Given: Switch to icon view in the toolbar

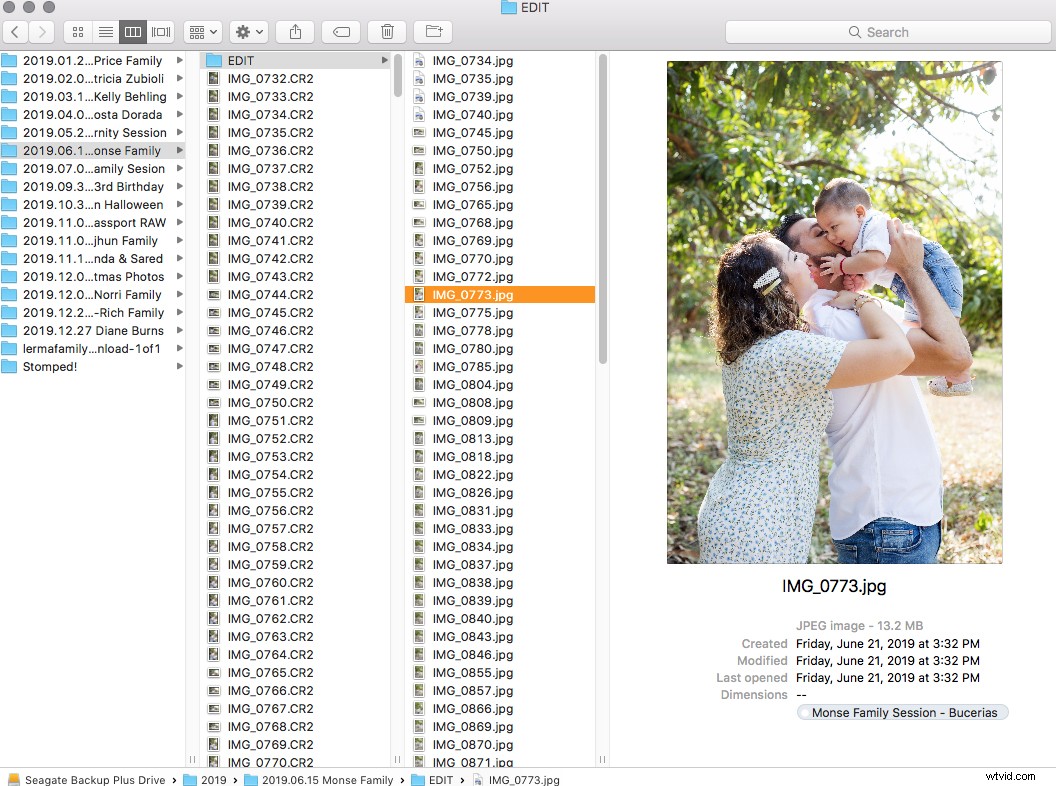Looking at the screenshot, I should [77, 31].
